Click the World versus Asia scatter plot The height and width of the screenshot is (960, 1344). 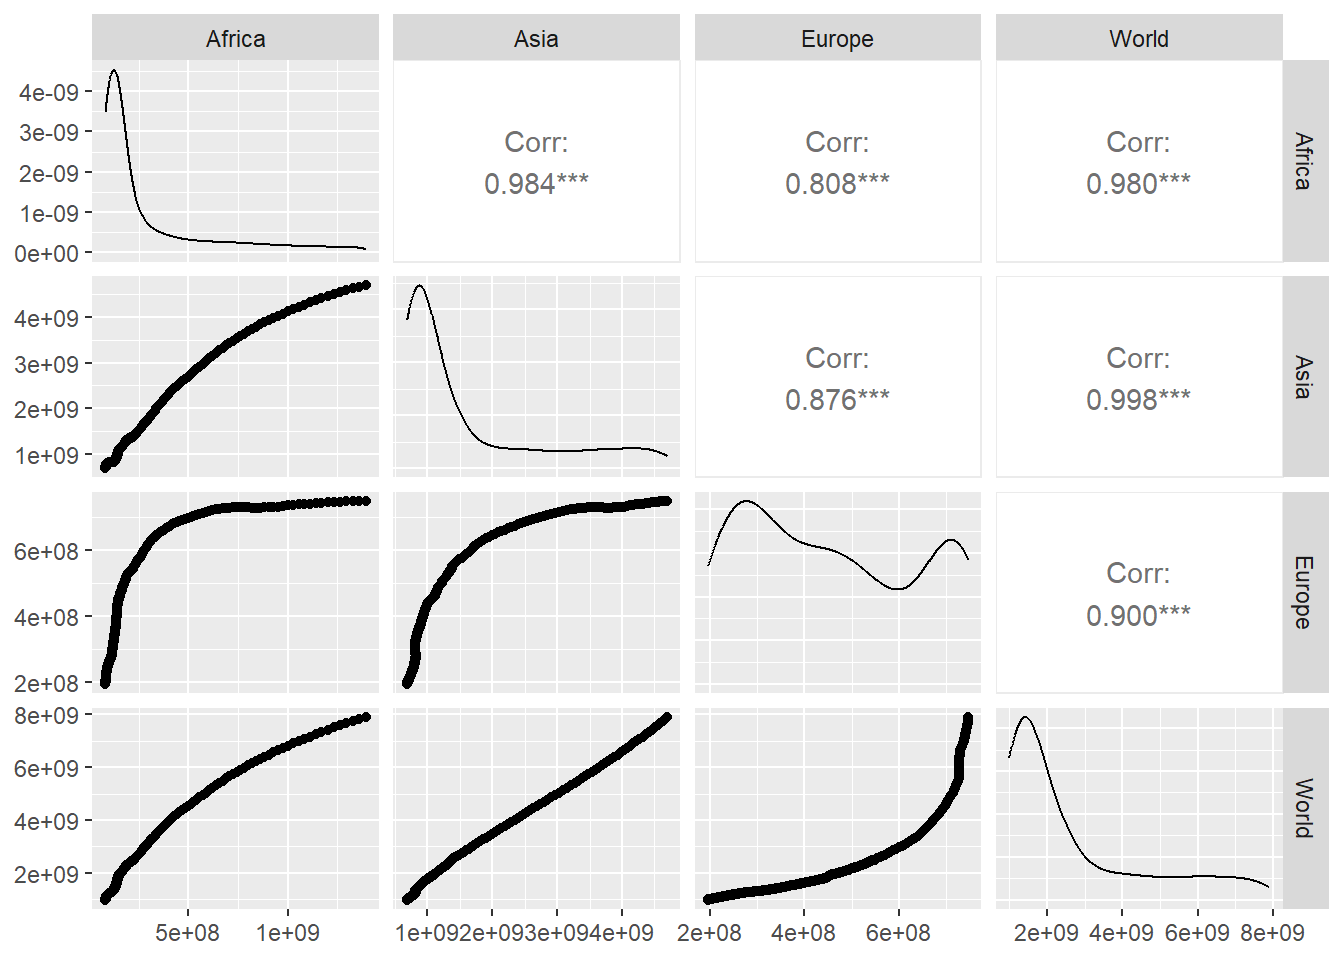536,808
